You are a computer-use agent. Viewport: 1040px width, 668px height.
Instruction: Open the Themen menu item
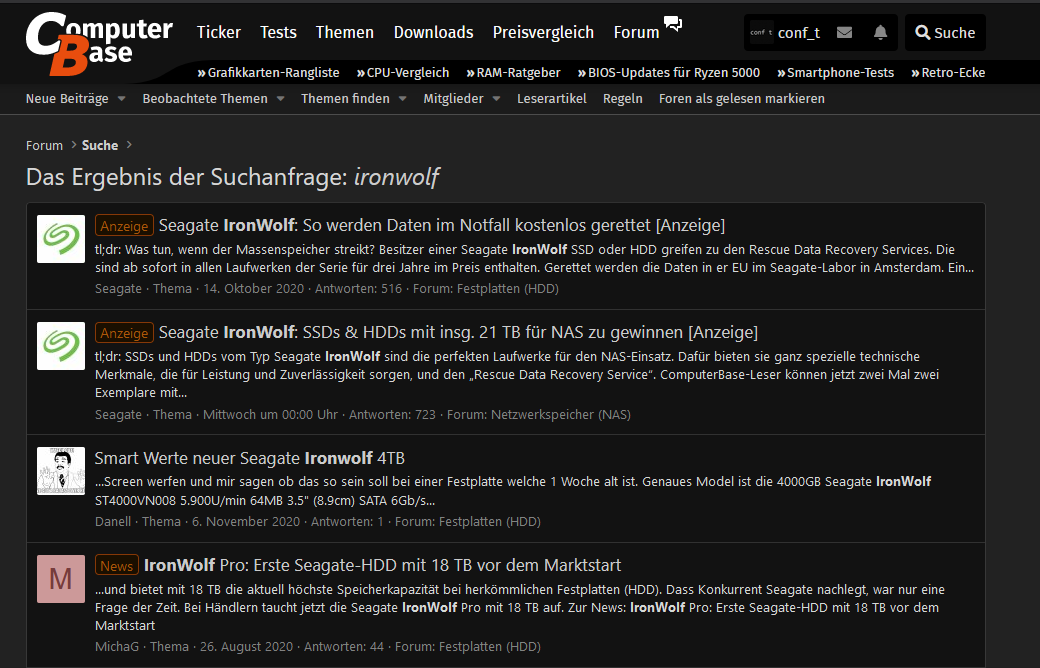click(345, 32)
